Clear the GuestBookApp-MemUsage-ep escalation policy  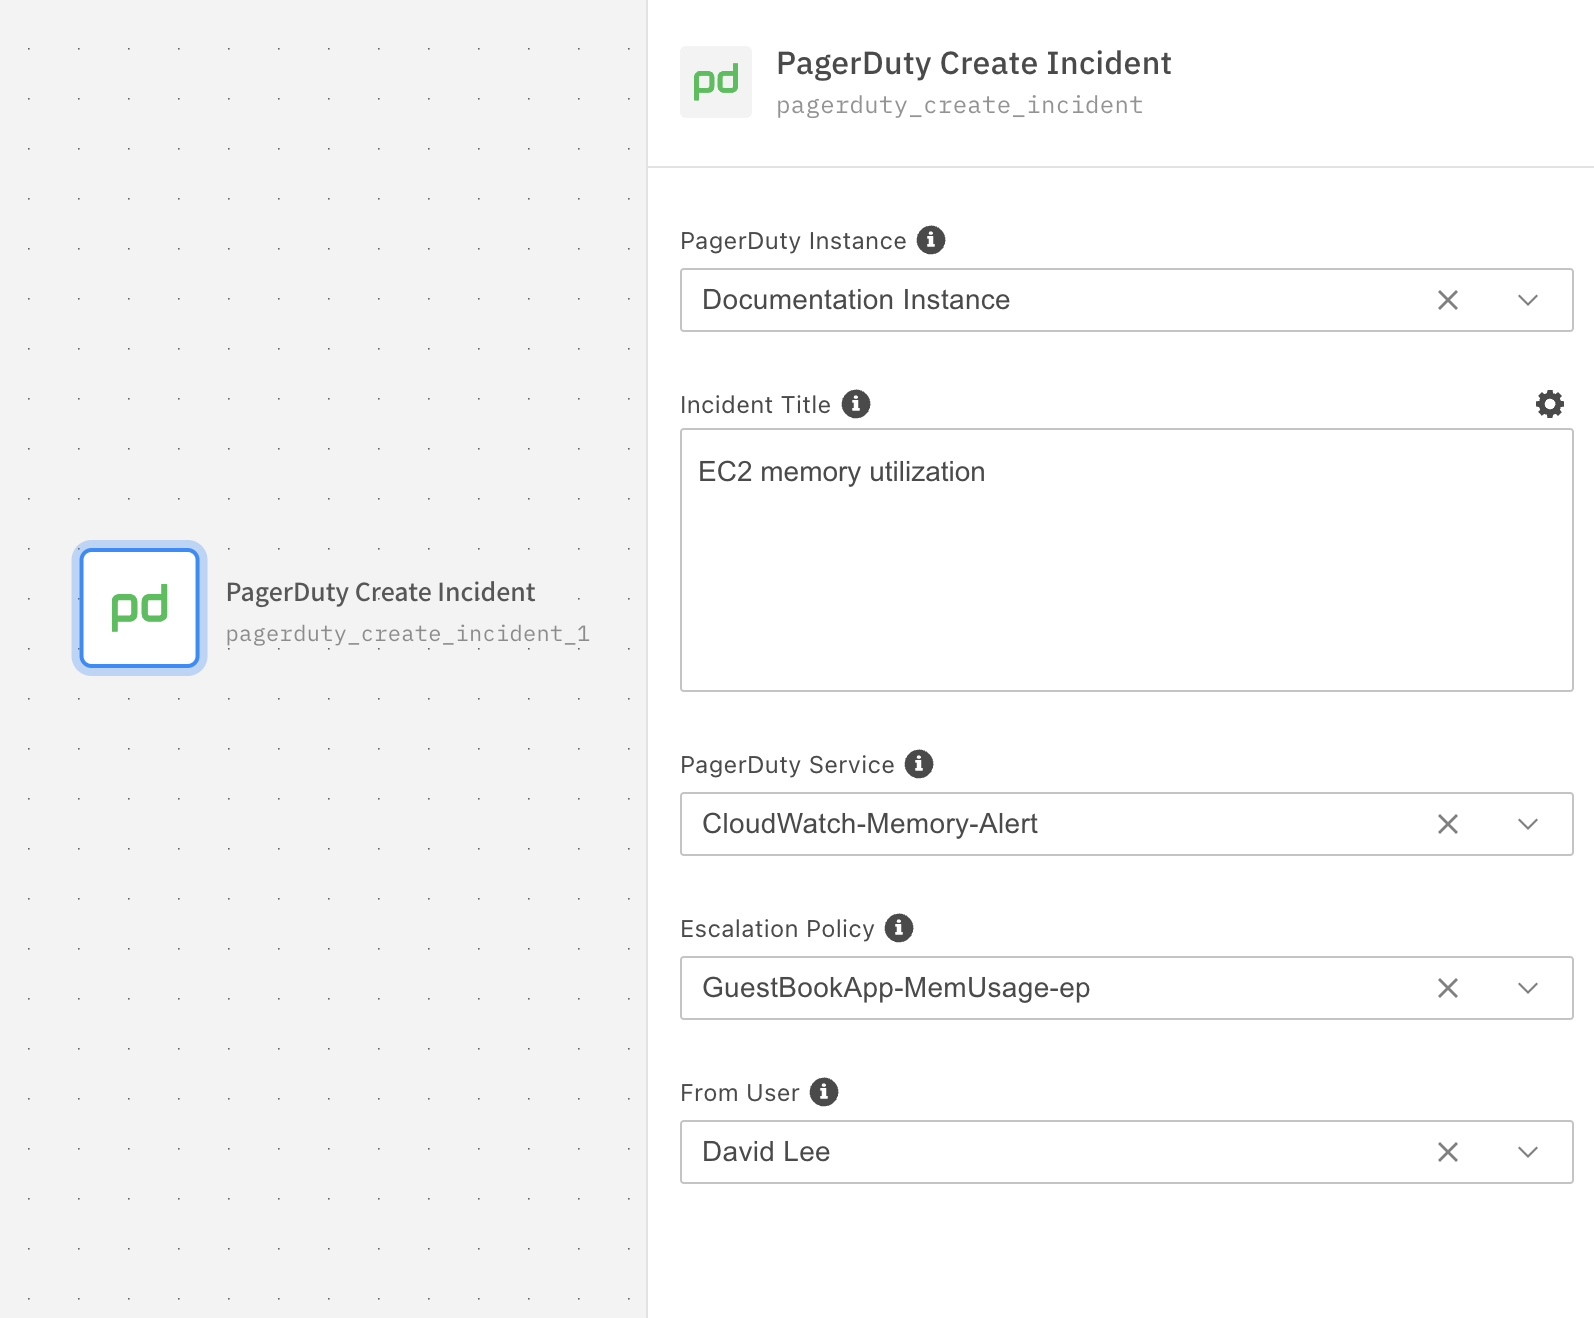pyautogui.click(x=1447, y=988)
